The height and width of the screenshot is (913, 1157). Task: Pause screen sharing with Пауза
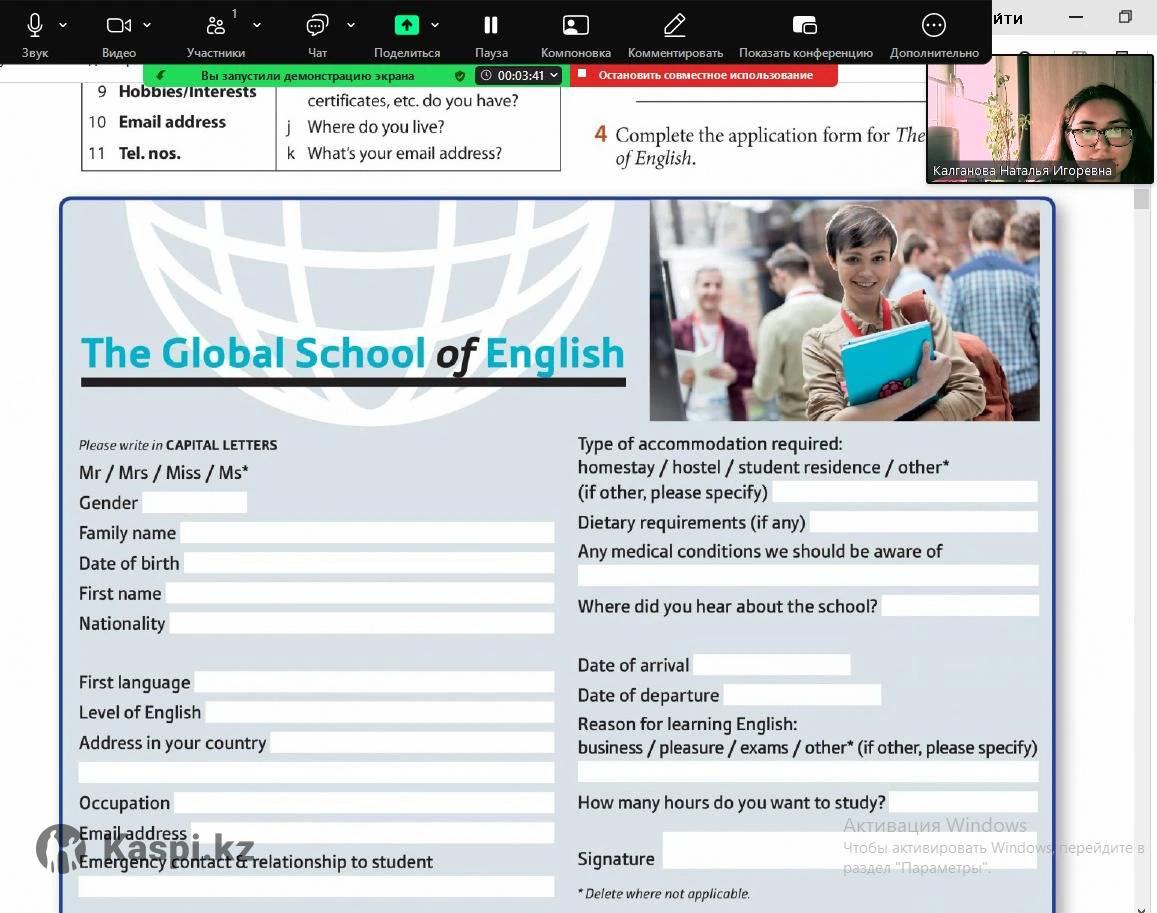[491, 26]
